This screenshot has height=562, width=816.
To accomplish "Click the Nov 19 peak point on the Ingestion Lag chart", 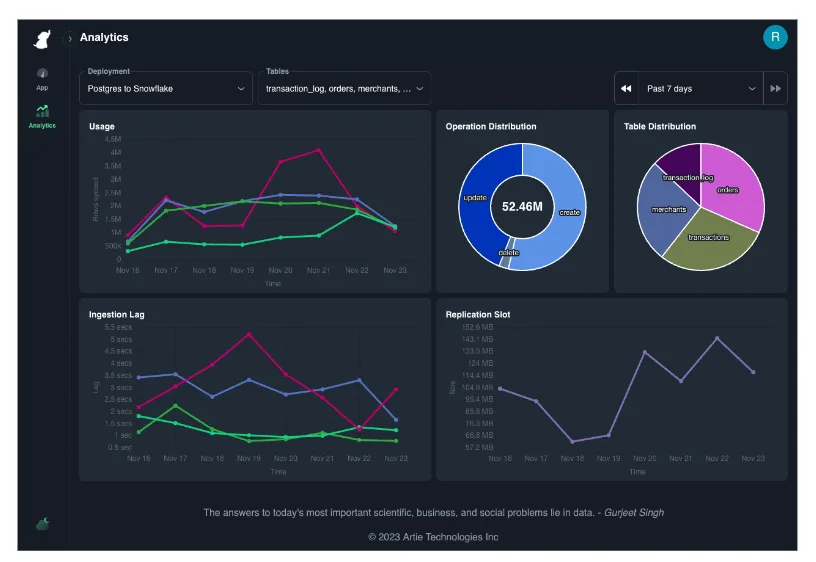I will tap(249, 334).
